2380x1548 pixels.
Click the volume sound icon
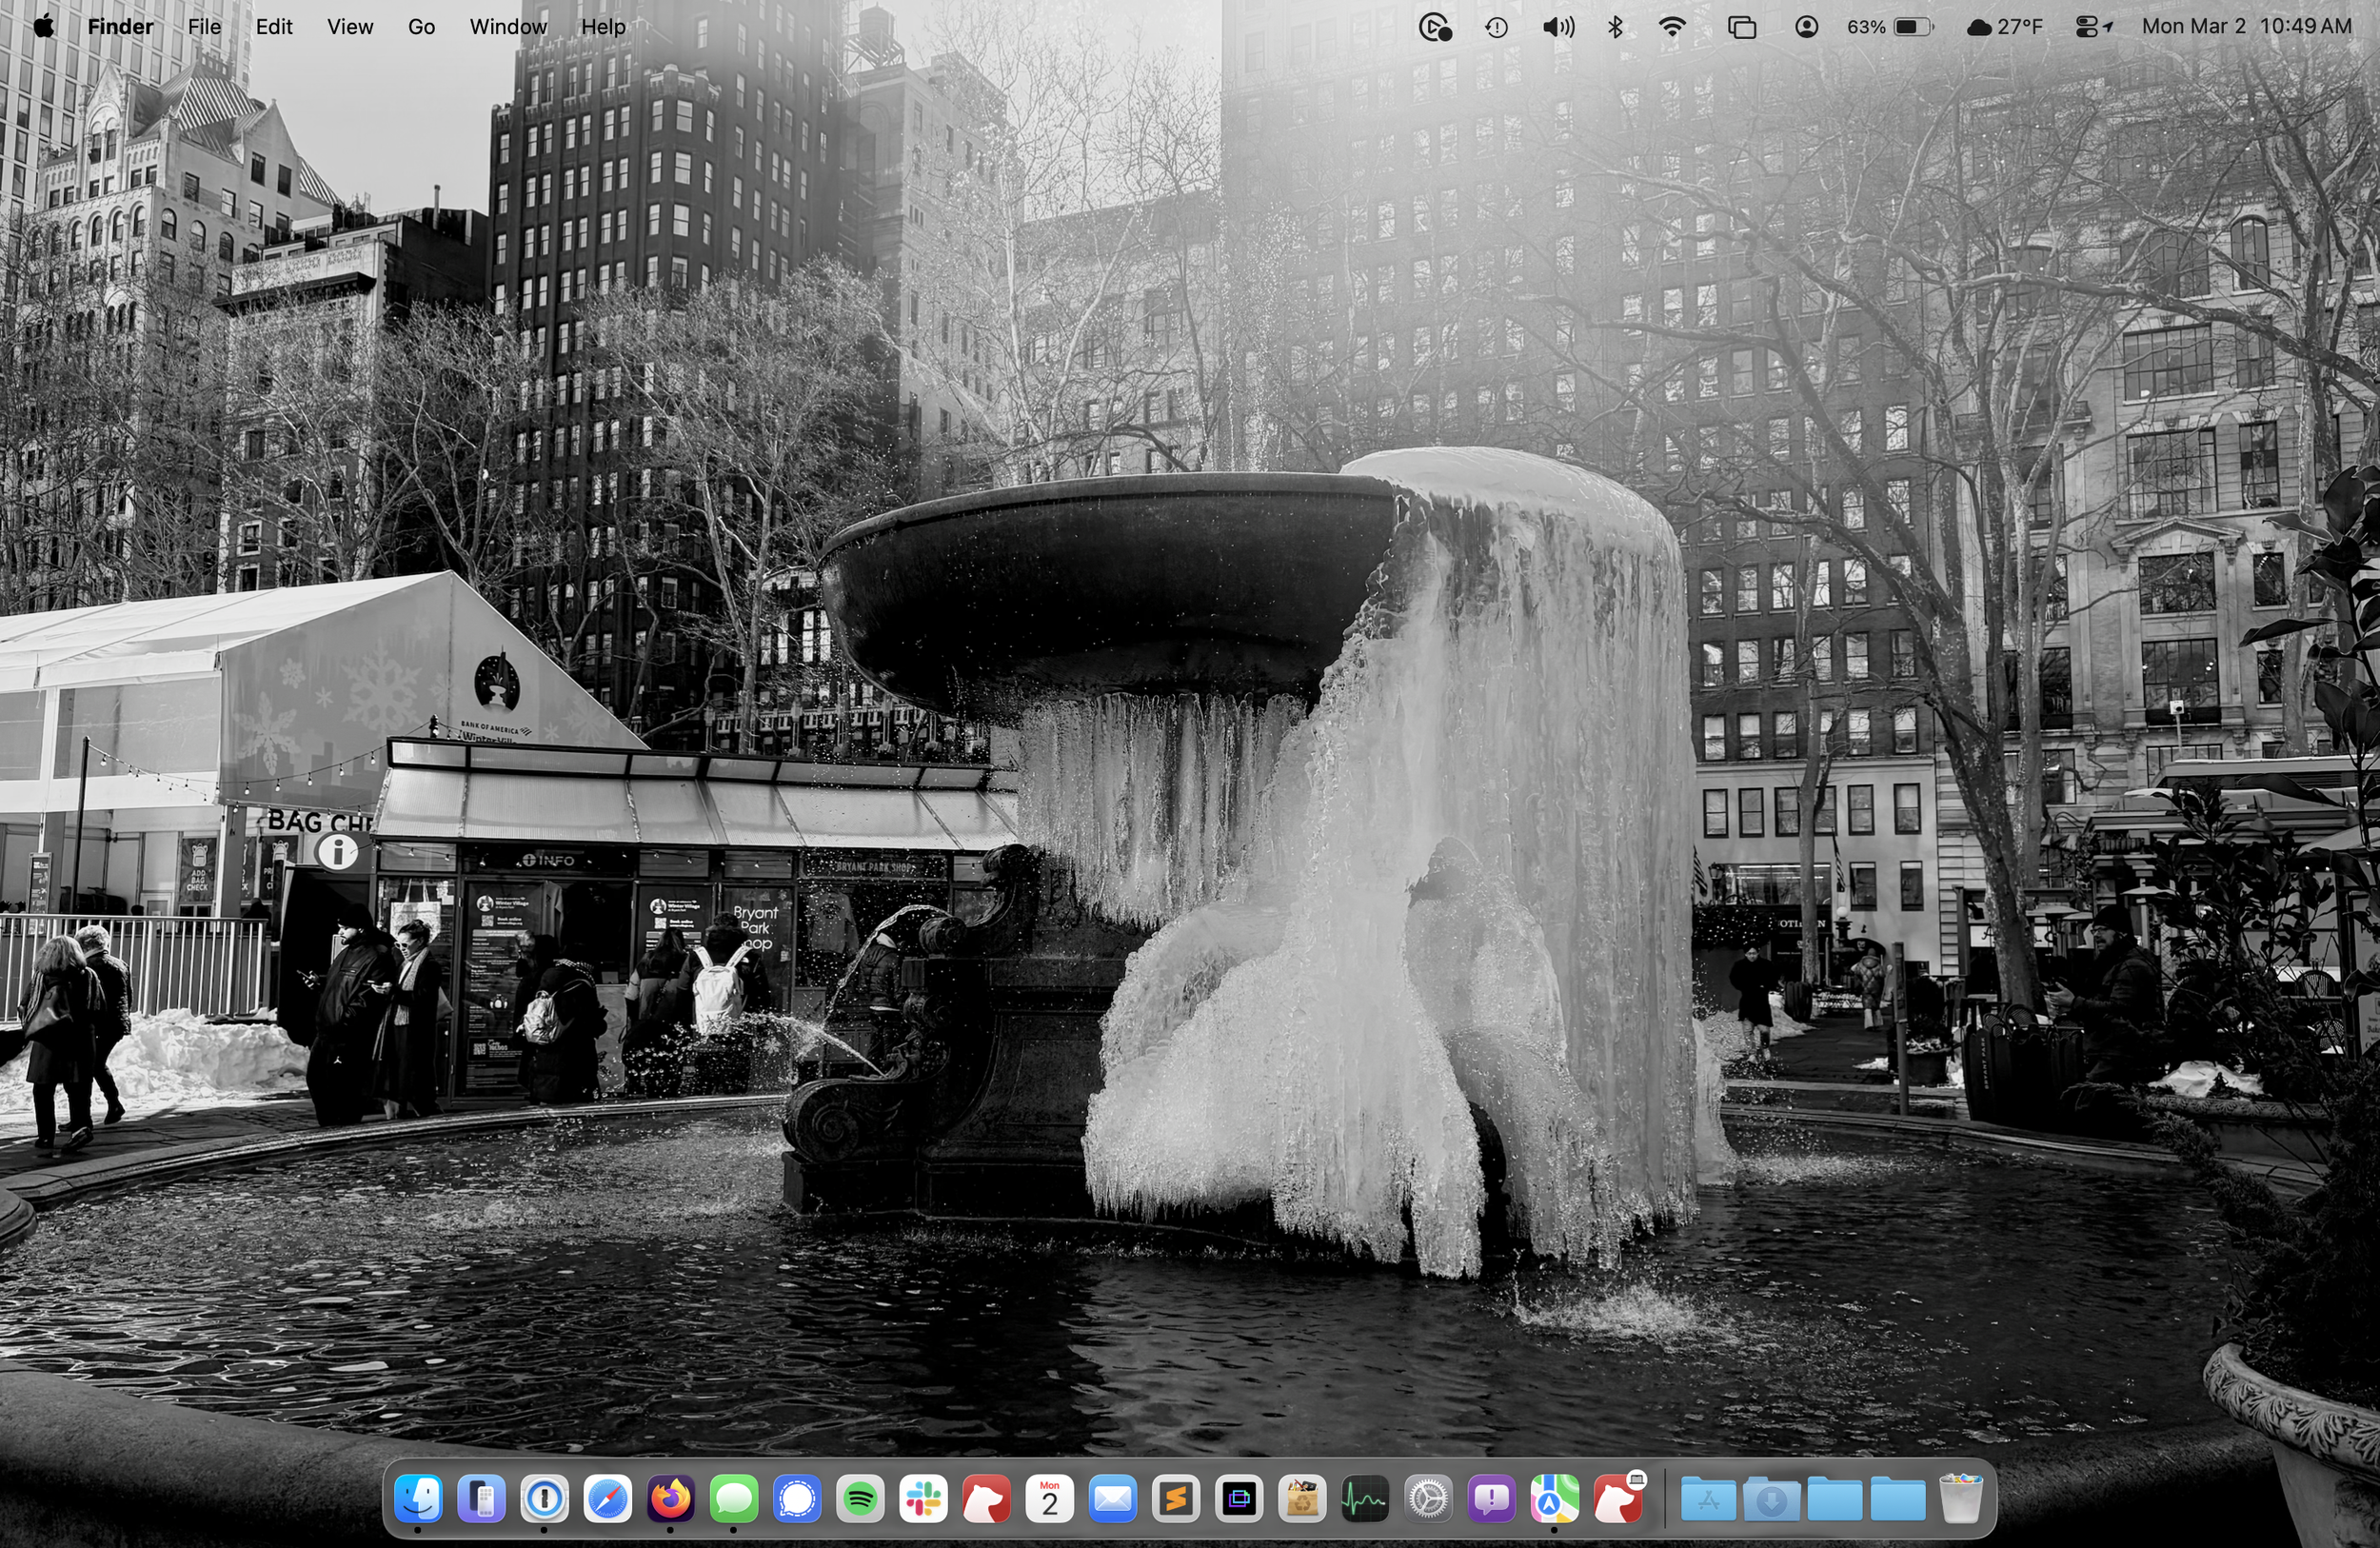pos(1558,27)
